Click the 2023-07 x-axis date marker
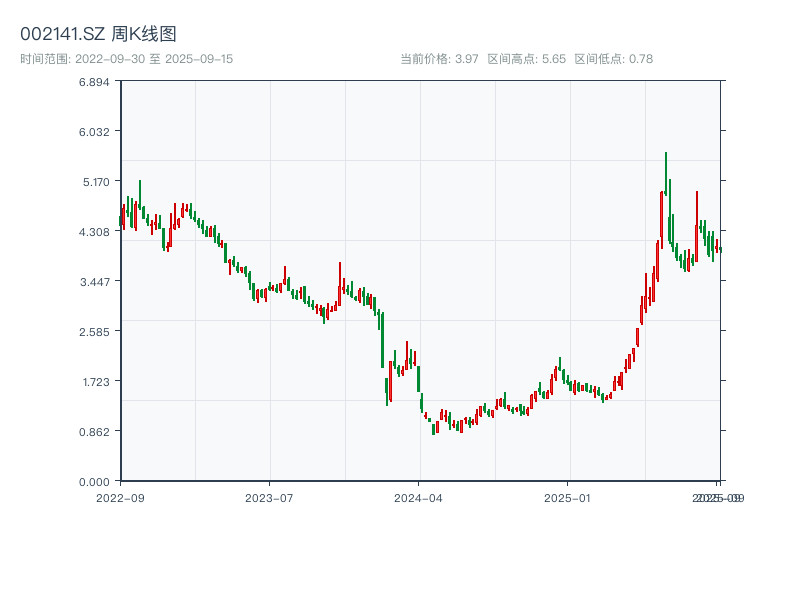 [269, 497]
